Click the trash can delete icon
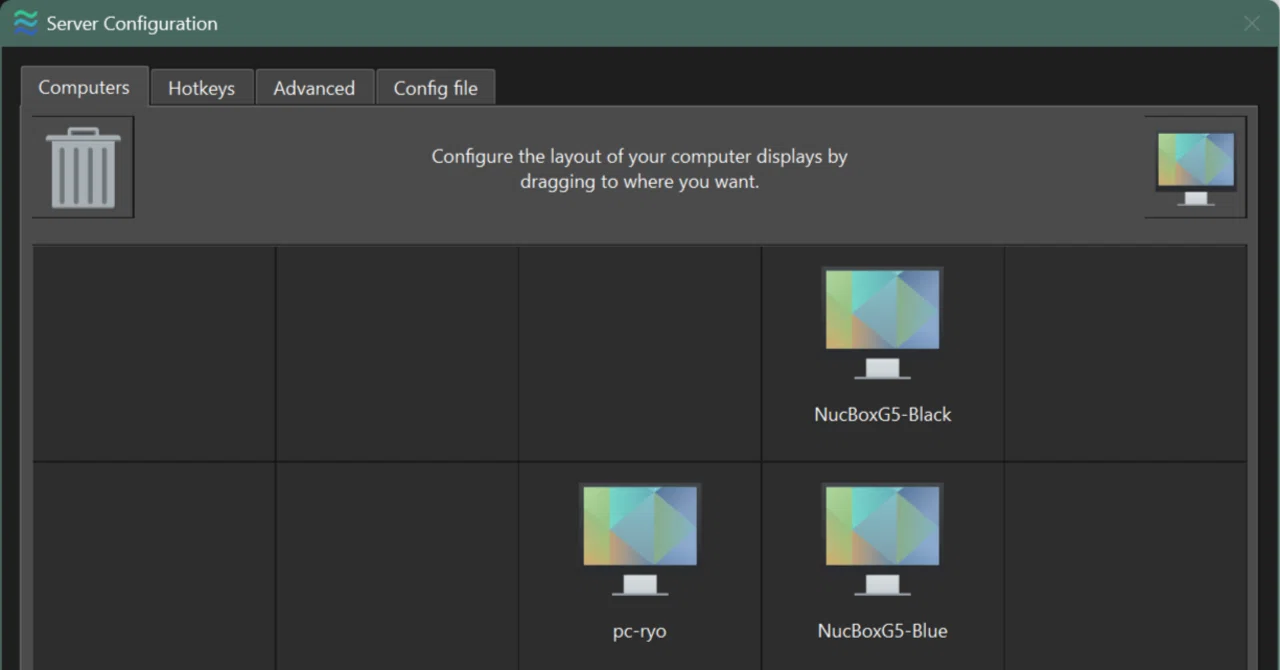The width and height of the screenshot is (1280, 670). pos(83,167)
